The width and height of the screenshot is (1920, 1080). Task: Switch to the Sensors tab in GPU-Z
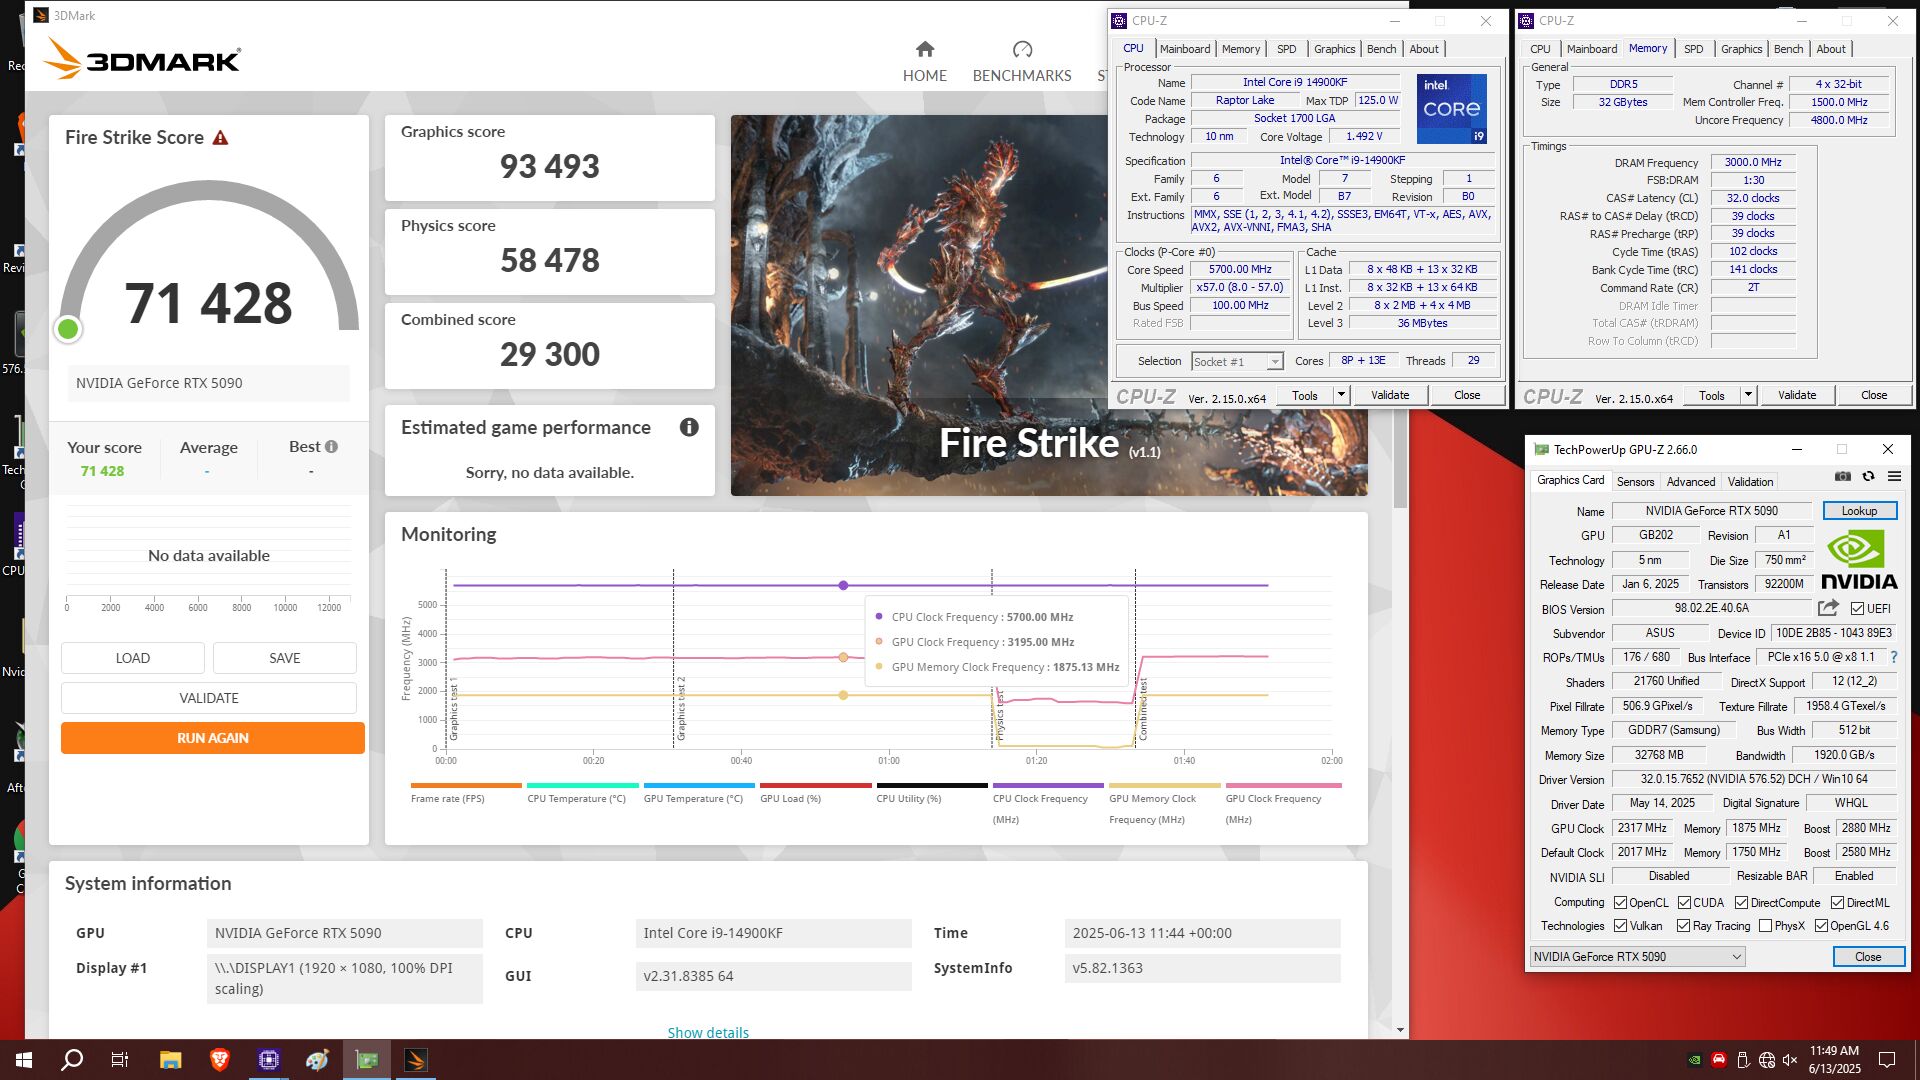click(x=1635, y=482)
